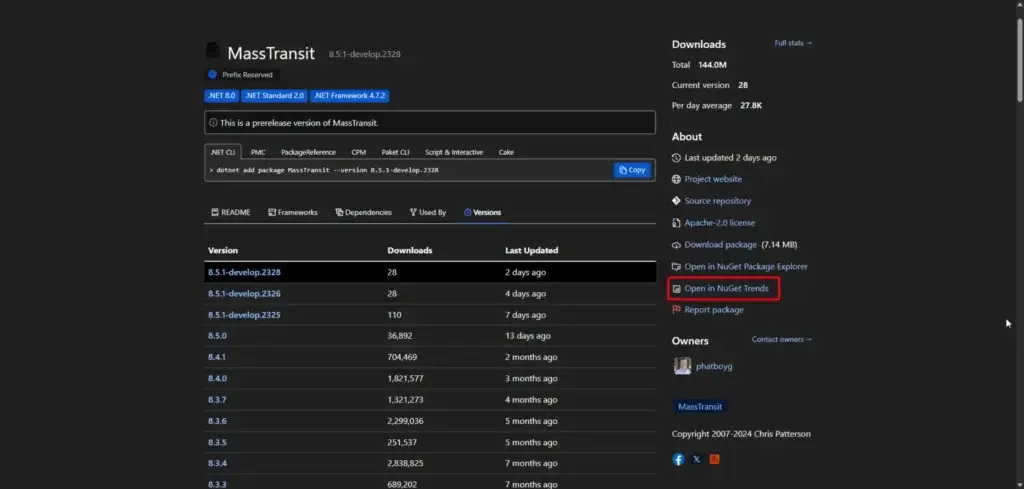
Task: Select the CPM tab
Action: click(359, 152)
